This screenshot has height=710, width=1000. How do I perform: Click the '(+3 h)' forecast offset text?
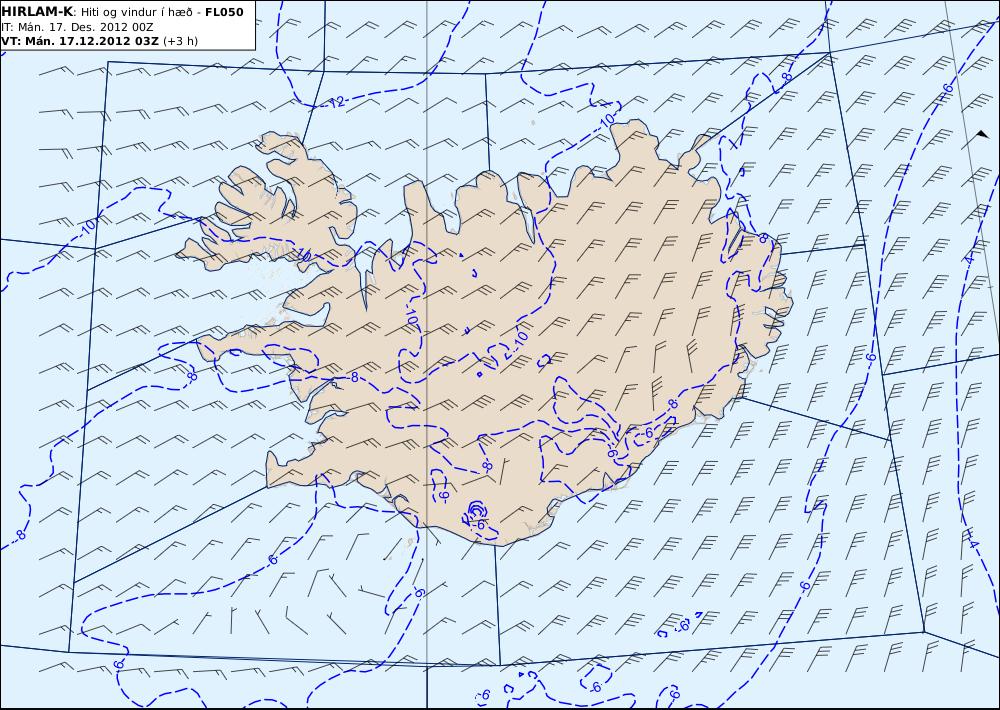(180, 41)
